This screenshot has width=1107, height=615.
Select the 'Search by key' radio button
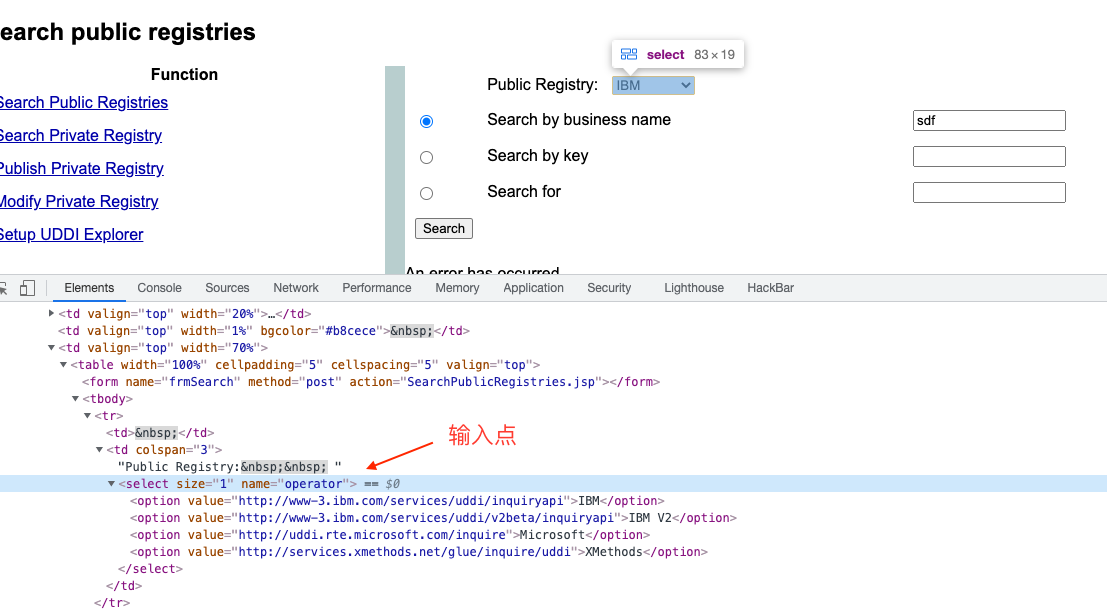(x=427, y=157)
